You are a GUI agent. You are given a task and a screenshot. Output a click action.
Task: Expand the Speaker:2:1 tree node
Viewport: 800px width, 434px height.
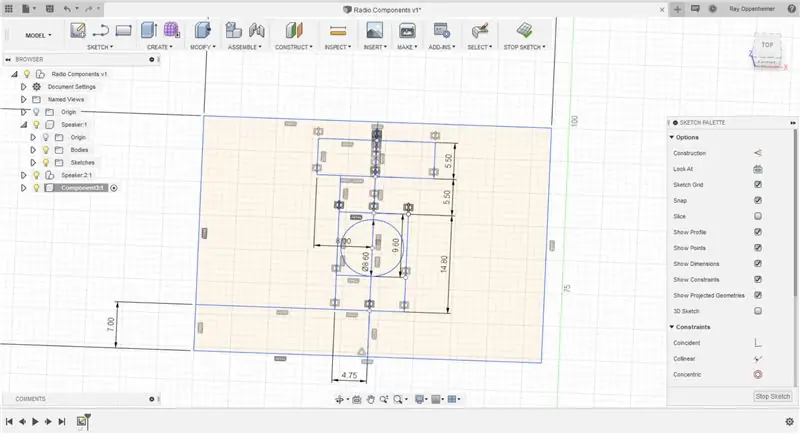pos(23,175)
